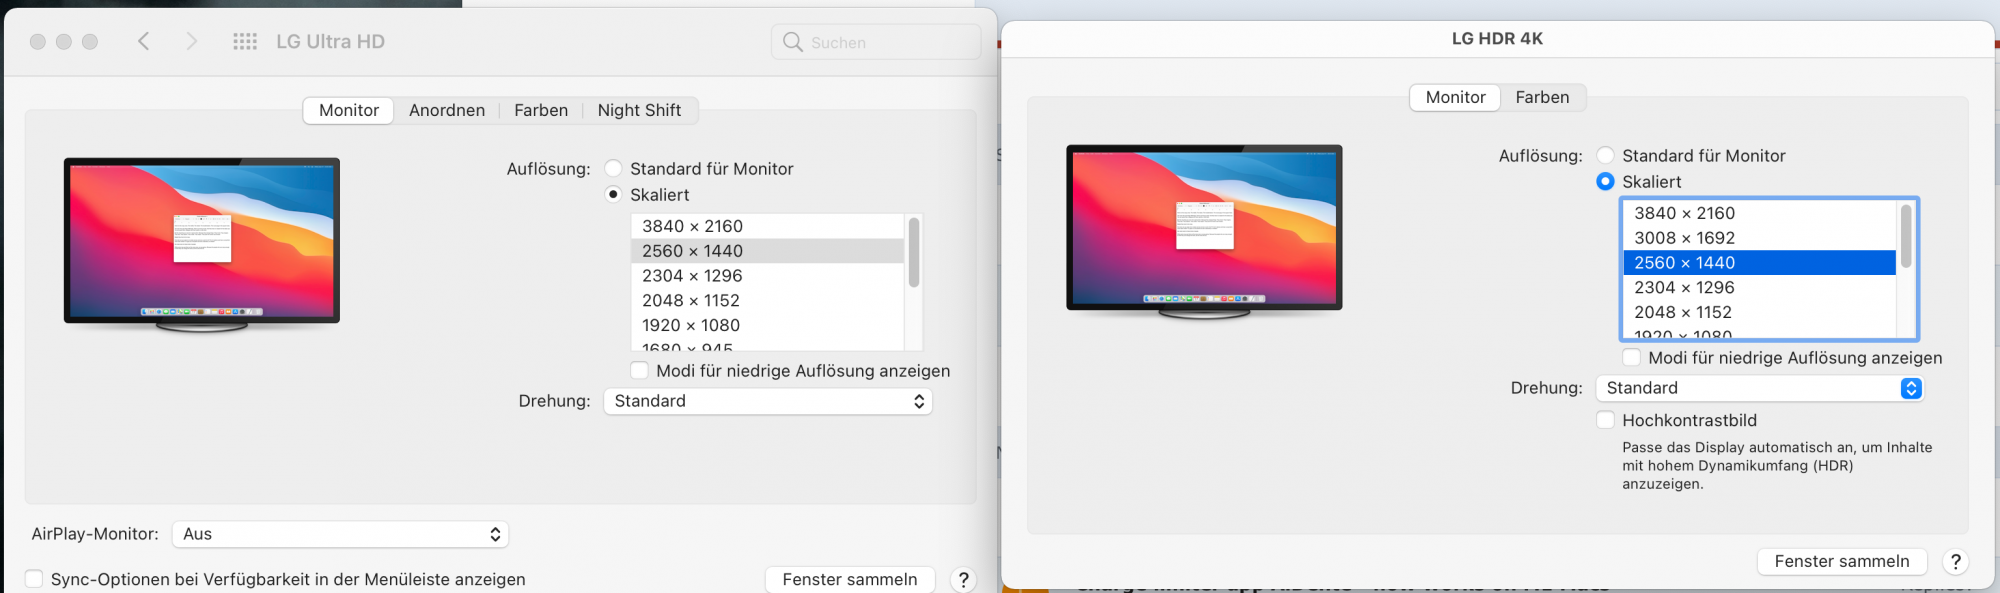Toggle Sync-Optionen in Menüleiste checkbox

tap(34, 579)
